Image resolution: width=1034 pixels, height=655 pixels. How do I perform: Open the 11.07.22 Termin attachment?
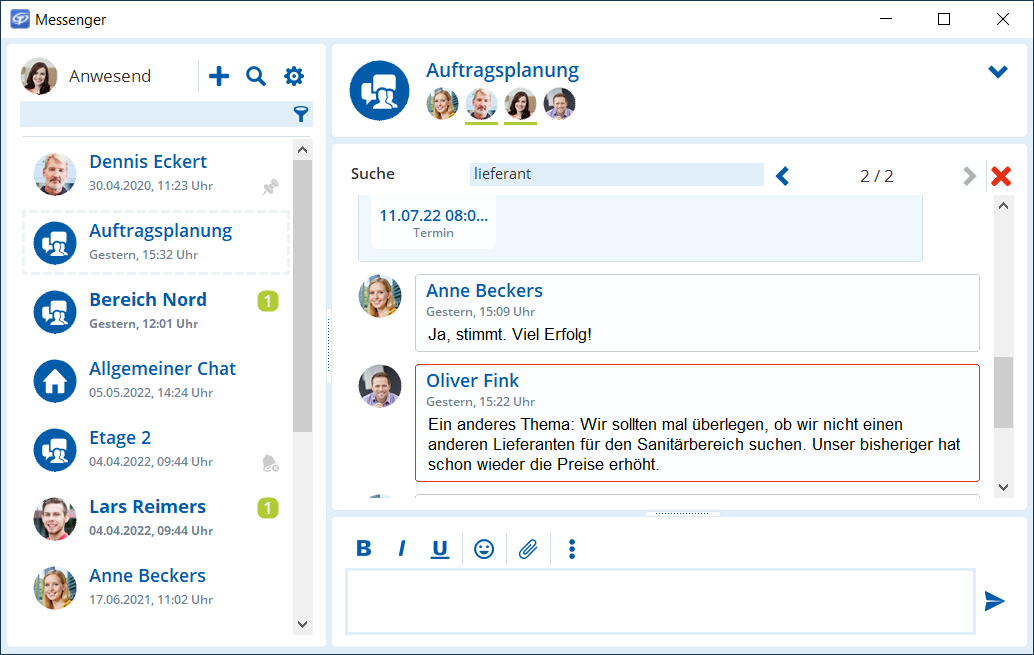point(433,222)
